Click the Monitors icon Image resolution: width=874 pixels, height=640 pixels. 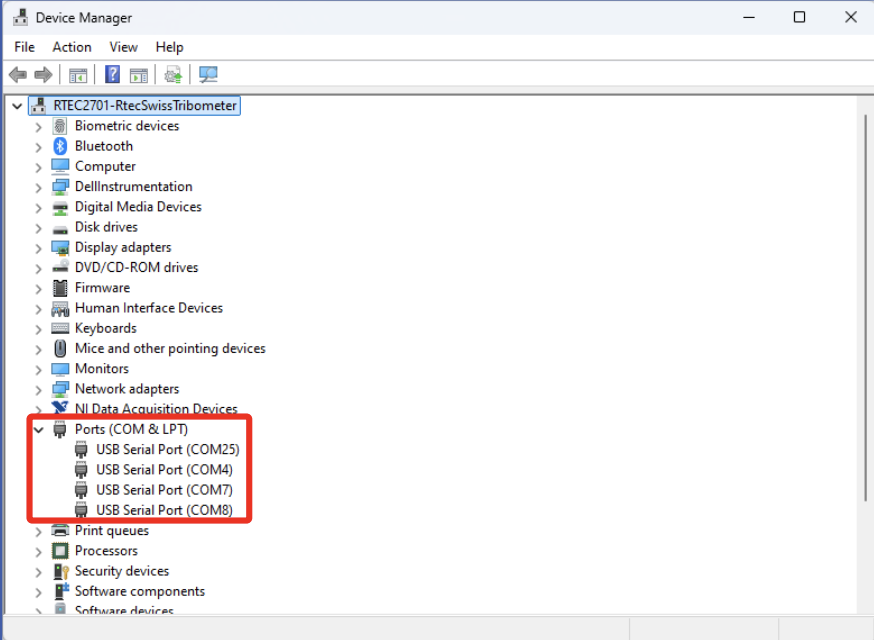click(60, 369)
